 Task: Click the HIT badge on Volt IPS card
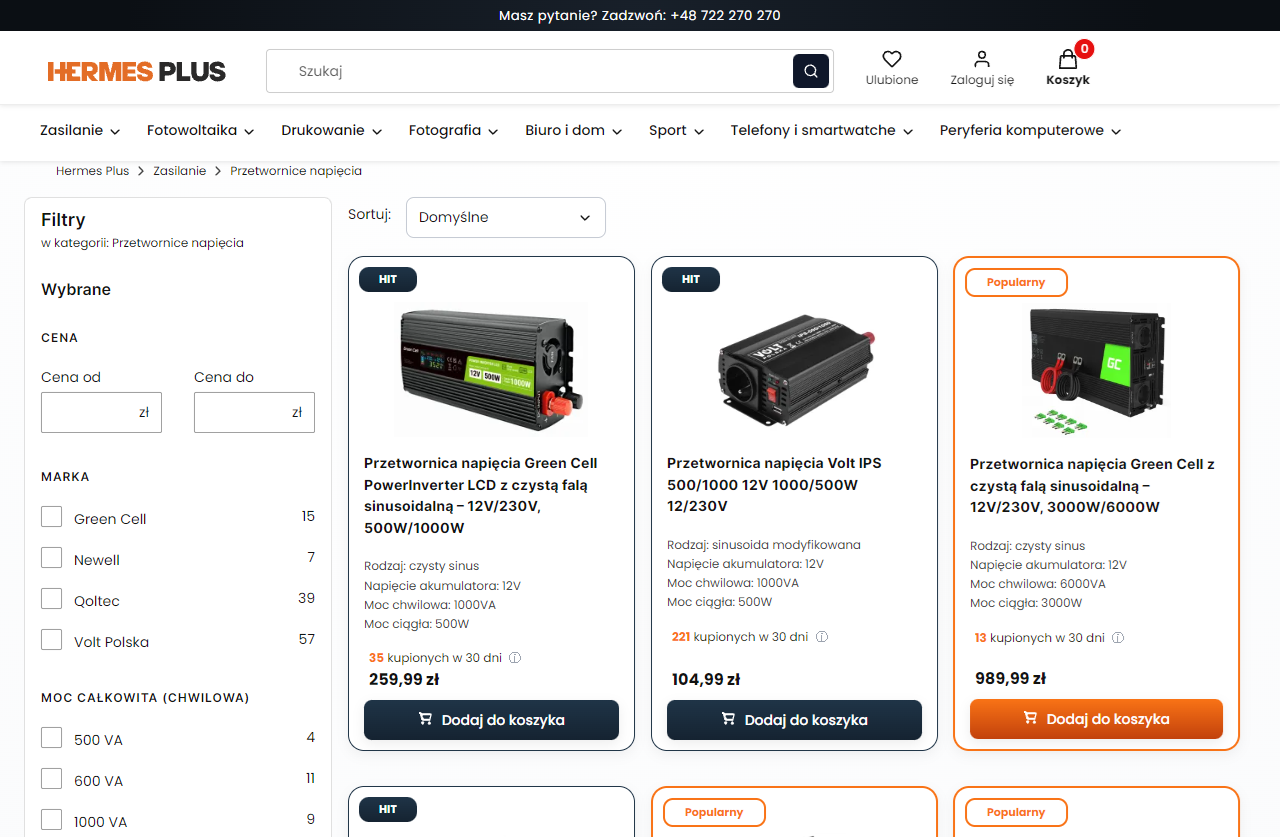coord(691,279)
